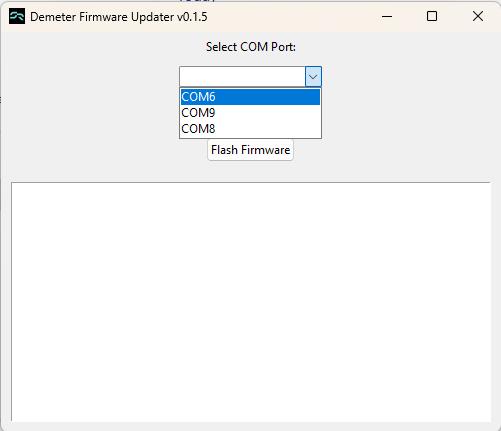Click the Select COM Port label
This screenshot has width=501, height=431.
point(251,47)
